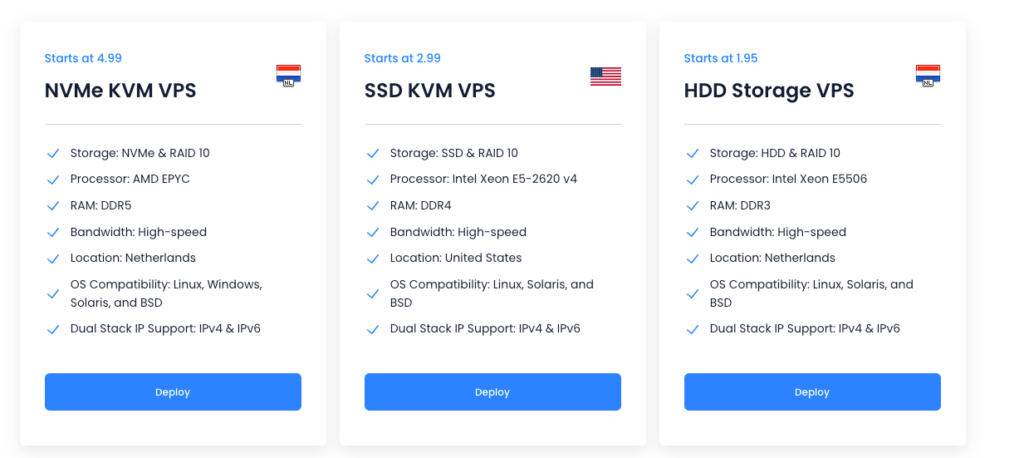Click the Netherlands flag on NVMe KVM VPS
The width and height of the screenshot is (1024, 458).
click(288, 76)
